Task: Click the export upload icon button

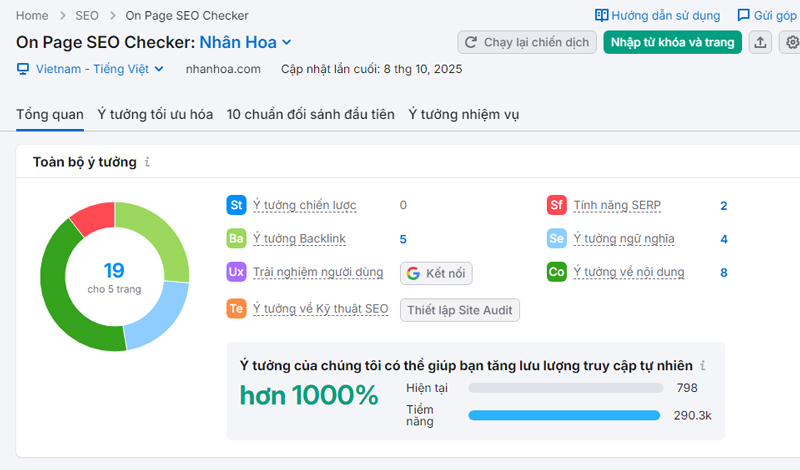Action: coord(760,42)
